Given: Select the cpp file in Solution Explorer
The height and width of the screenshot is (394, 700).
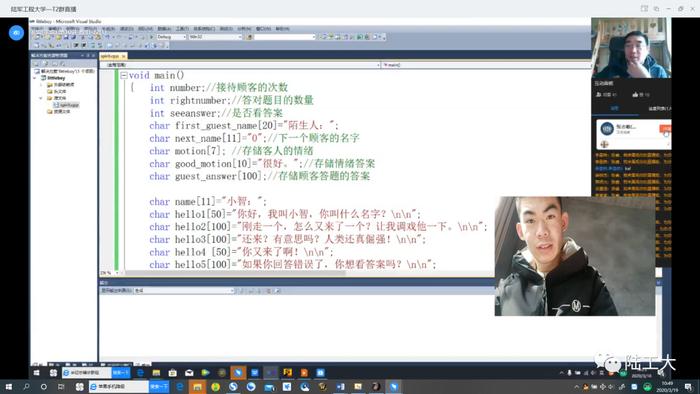Looking at the screenshot, I should [x=67, y=105].
